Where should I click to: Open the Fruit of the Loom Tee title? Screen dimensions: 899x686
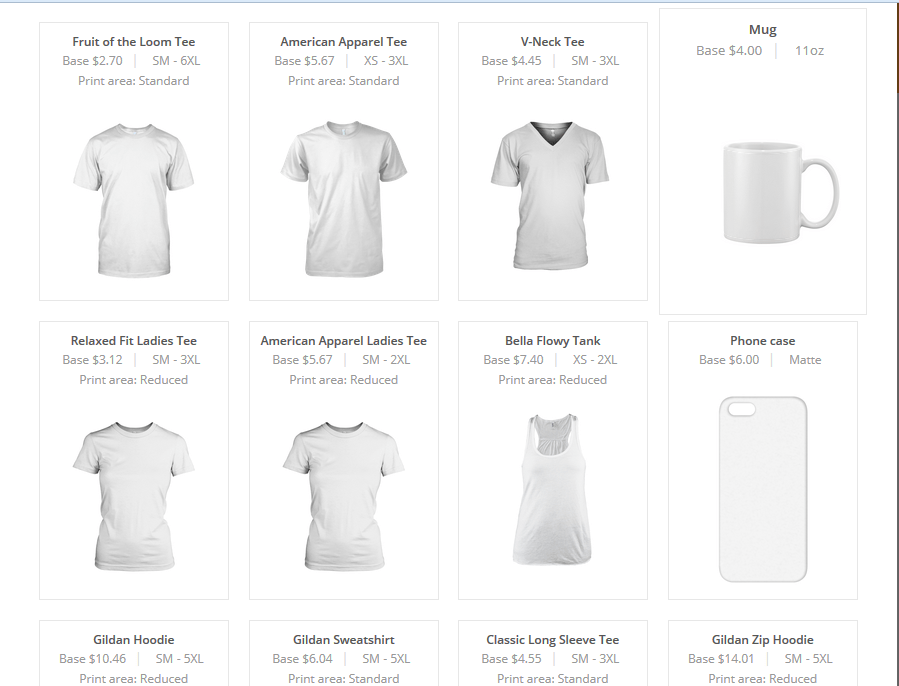(134, 42)
